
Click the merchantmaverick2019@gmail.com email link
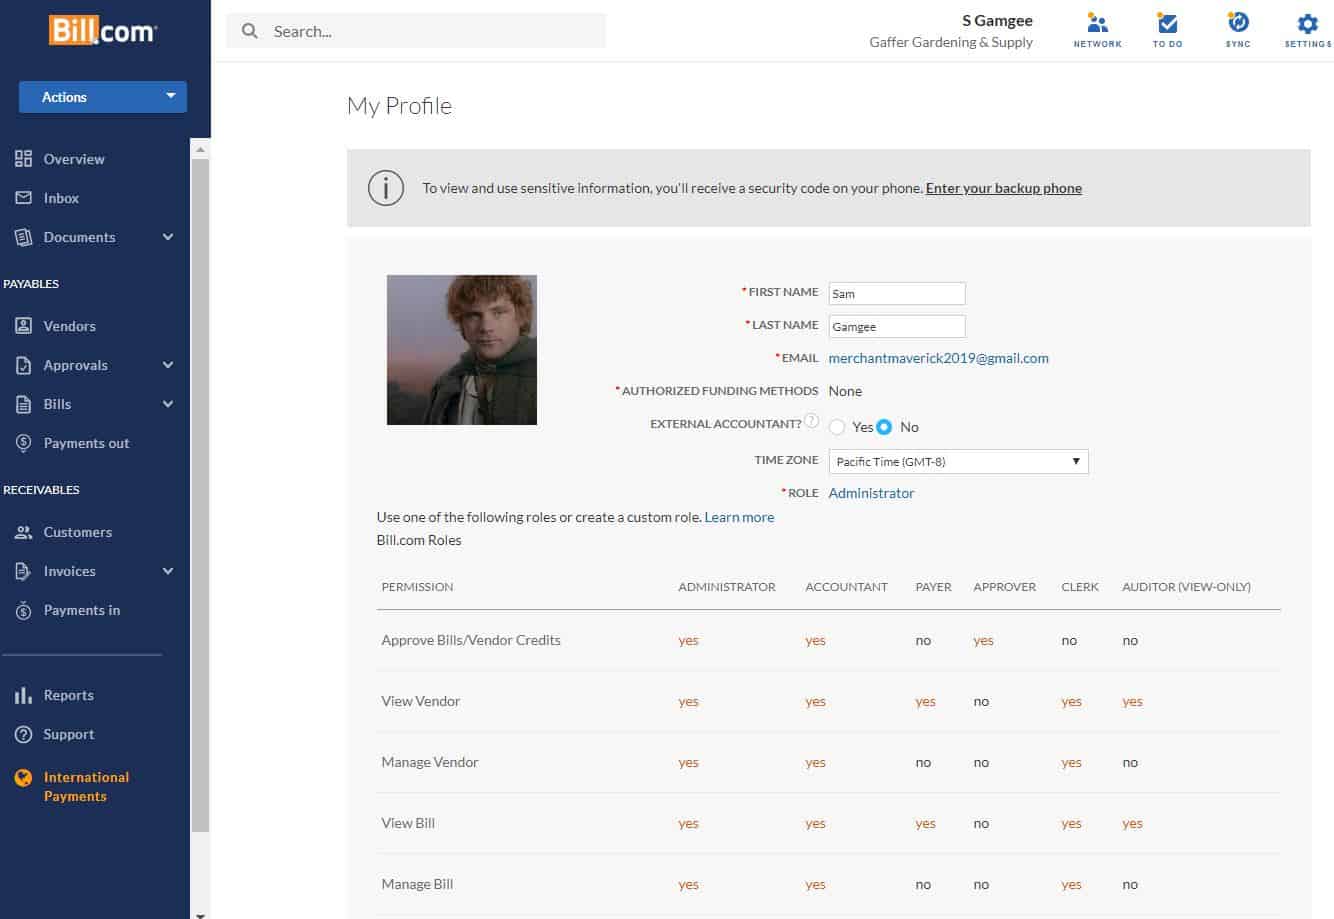tap(939, 358)
